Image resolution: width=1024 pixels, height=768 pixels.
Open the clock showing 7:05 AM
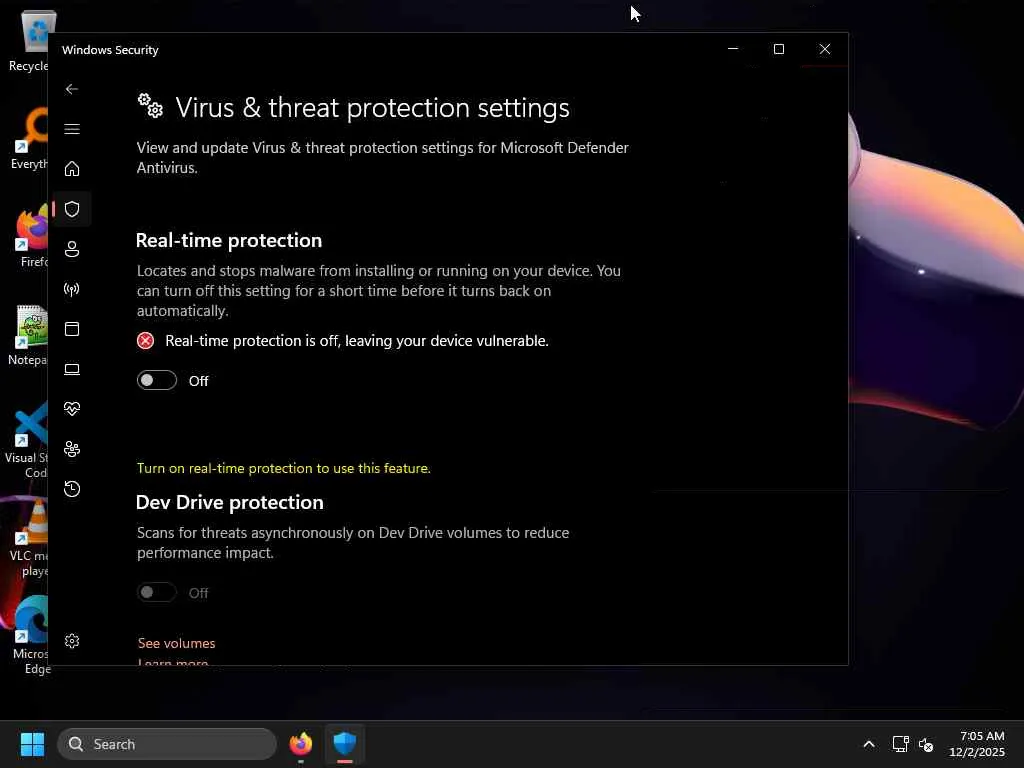point(977,744)
